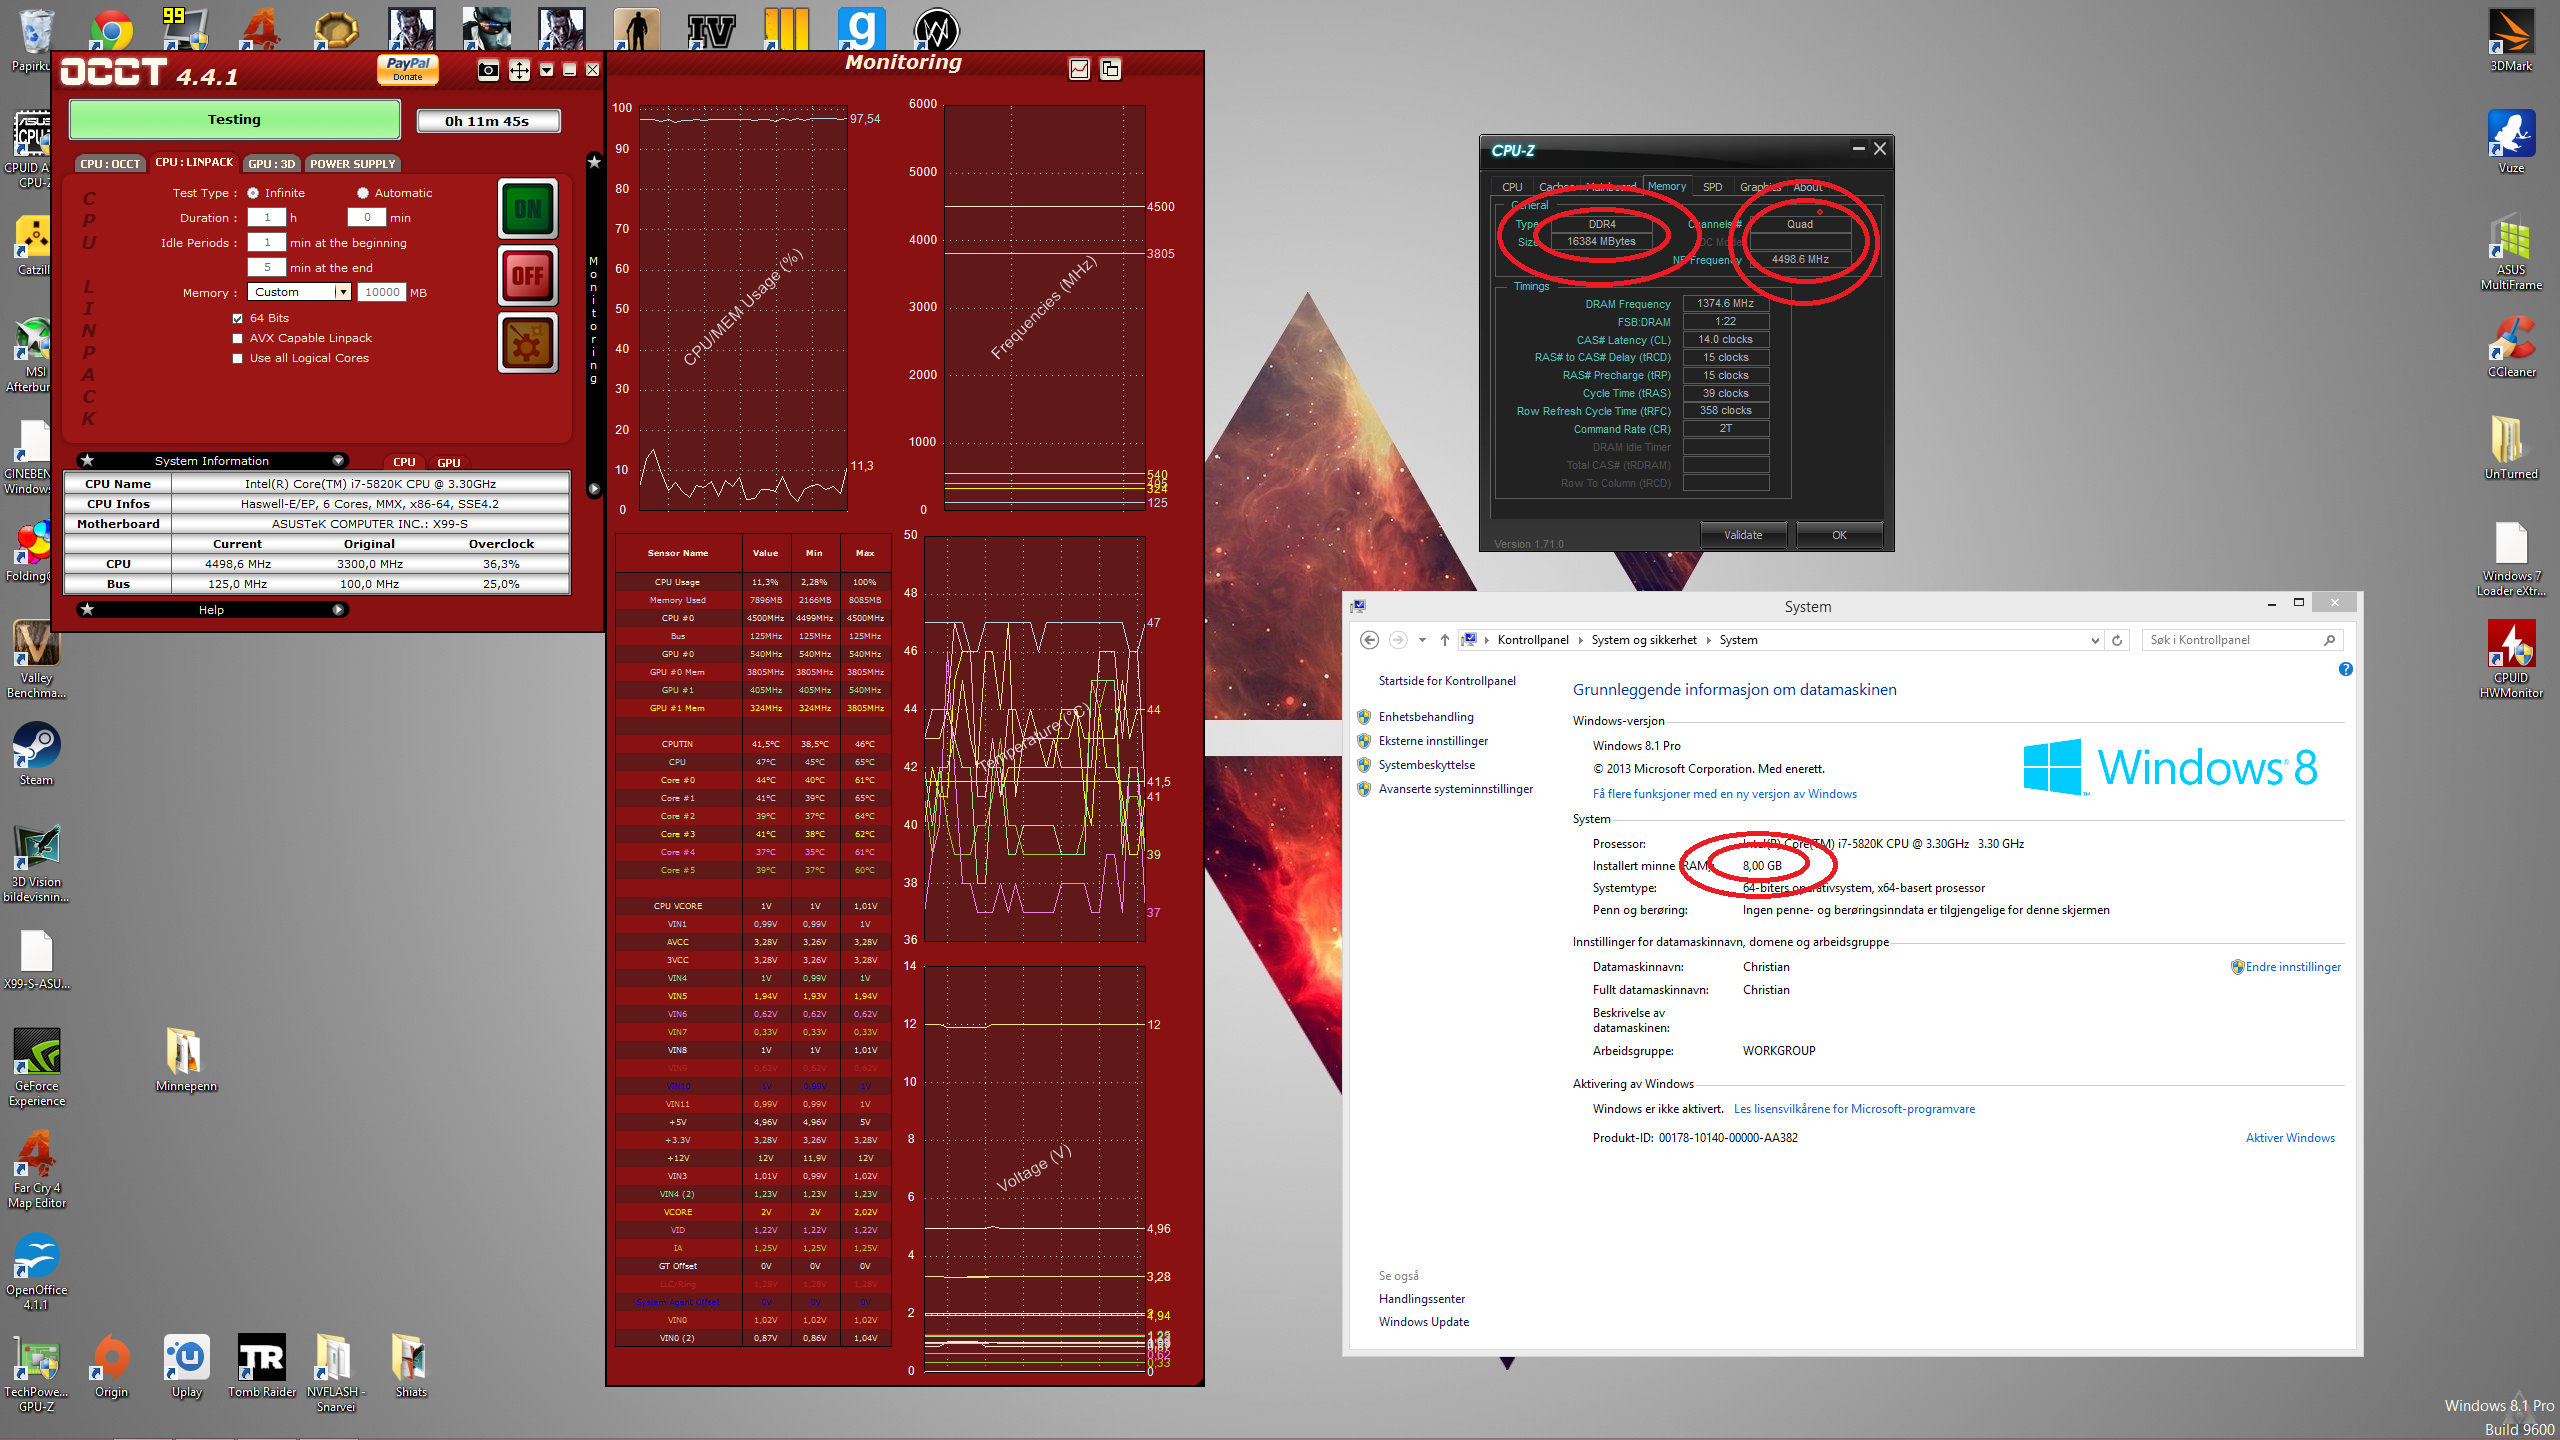Image resolution: width=2560 pixels, height=1440 pixels.
Task: Click the OCCT move window icon
Action: click(x=519, y=69)
